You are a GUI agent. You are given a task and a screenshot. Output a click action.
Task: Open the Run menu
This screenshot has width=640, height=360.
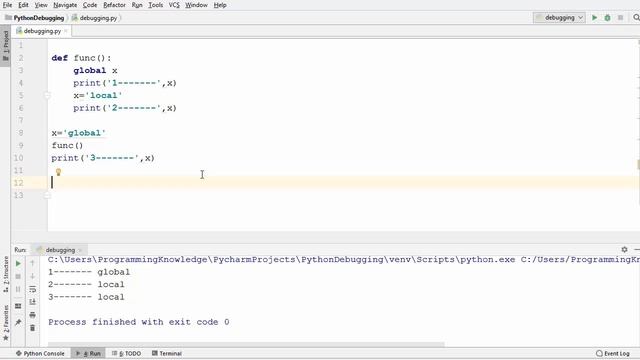[x=137, y=5]
